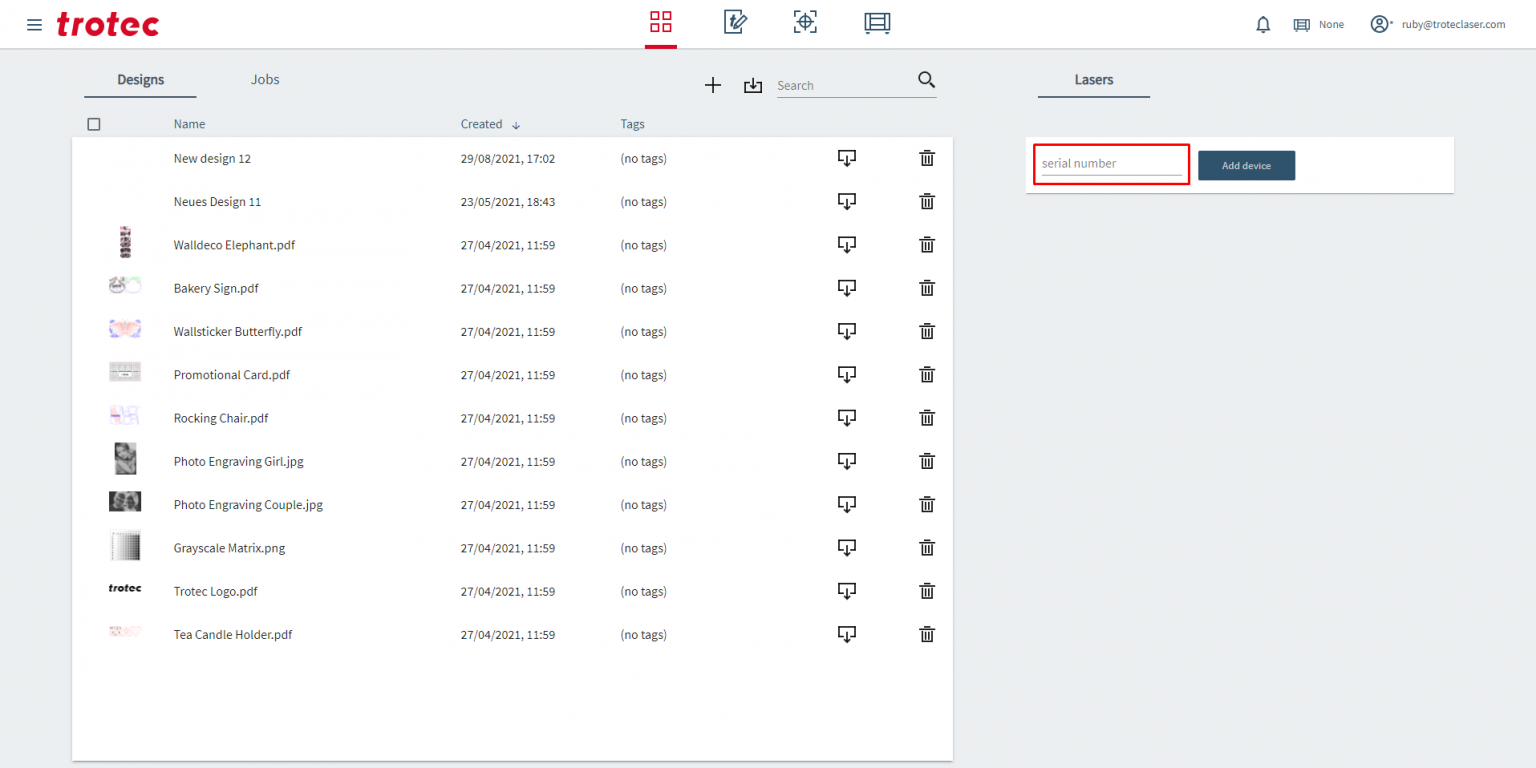
Task: Download the Trotec Logo.pdf design
Action: click(x=846, y=591)
